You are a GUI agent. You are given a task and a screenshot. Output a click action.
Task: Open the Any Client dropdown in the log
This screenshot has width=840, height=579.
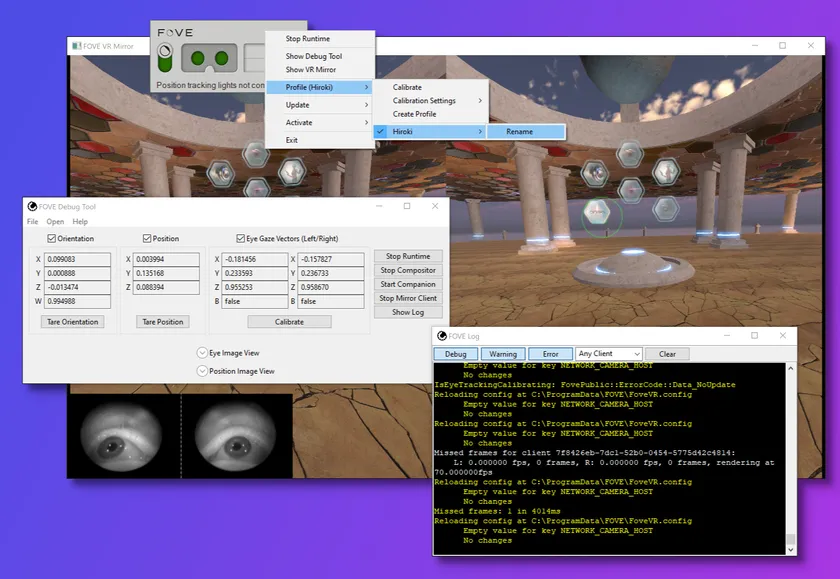tap(608, 354)
